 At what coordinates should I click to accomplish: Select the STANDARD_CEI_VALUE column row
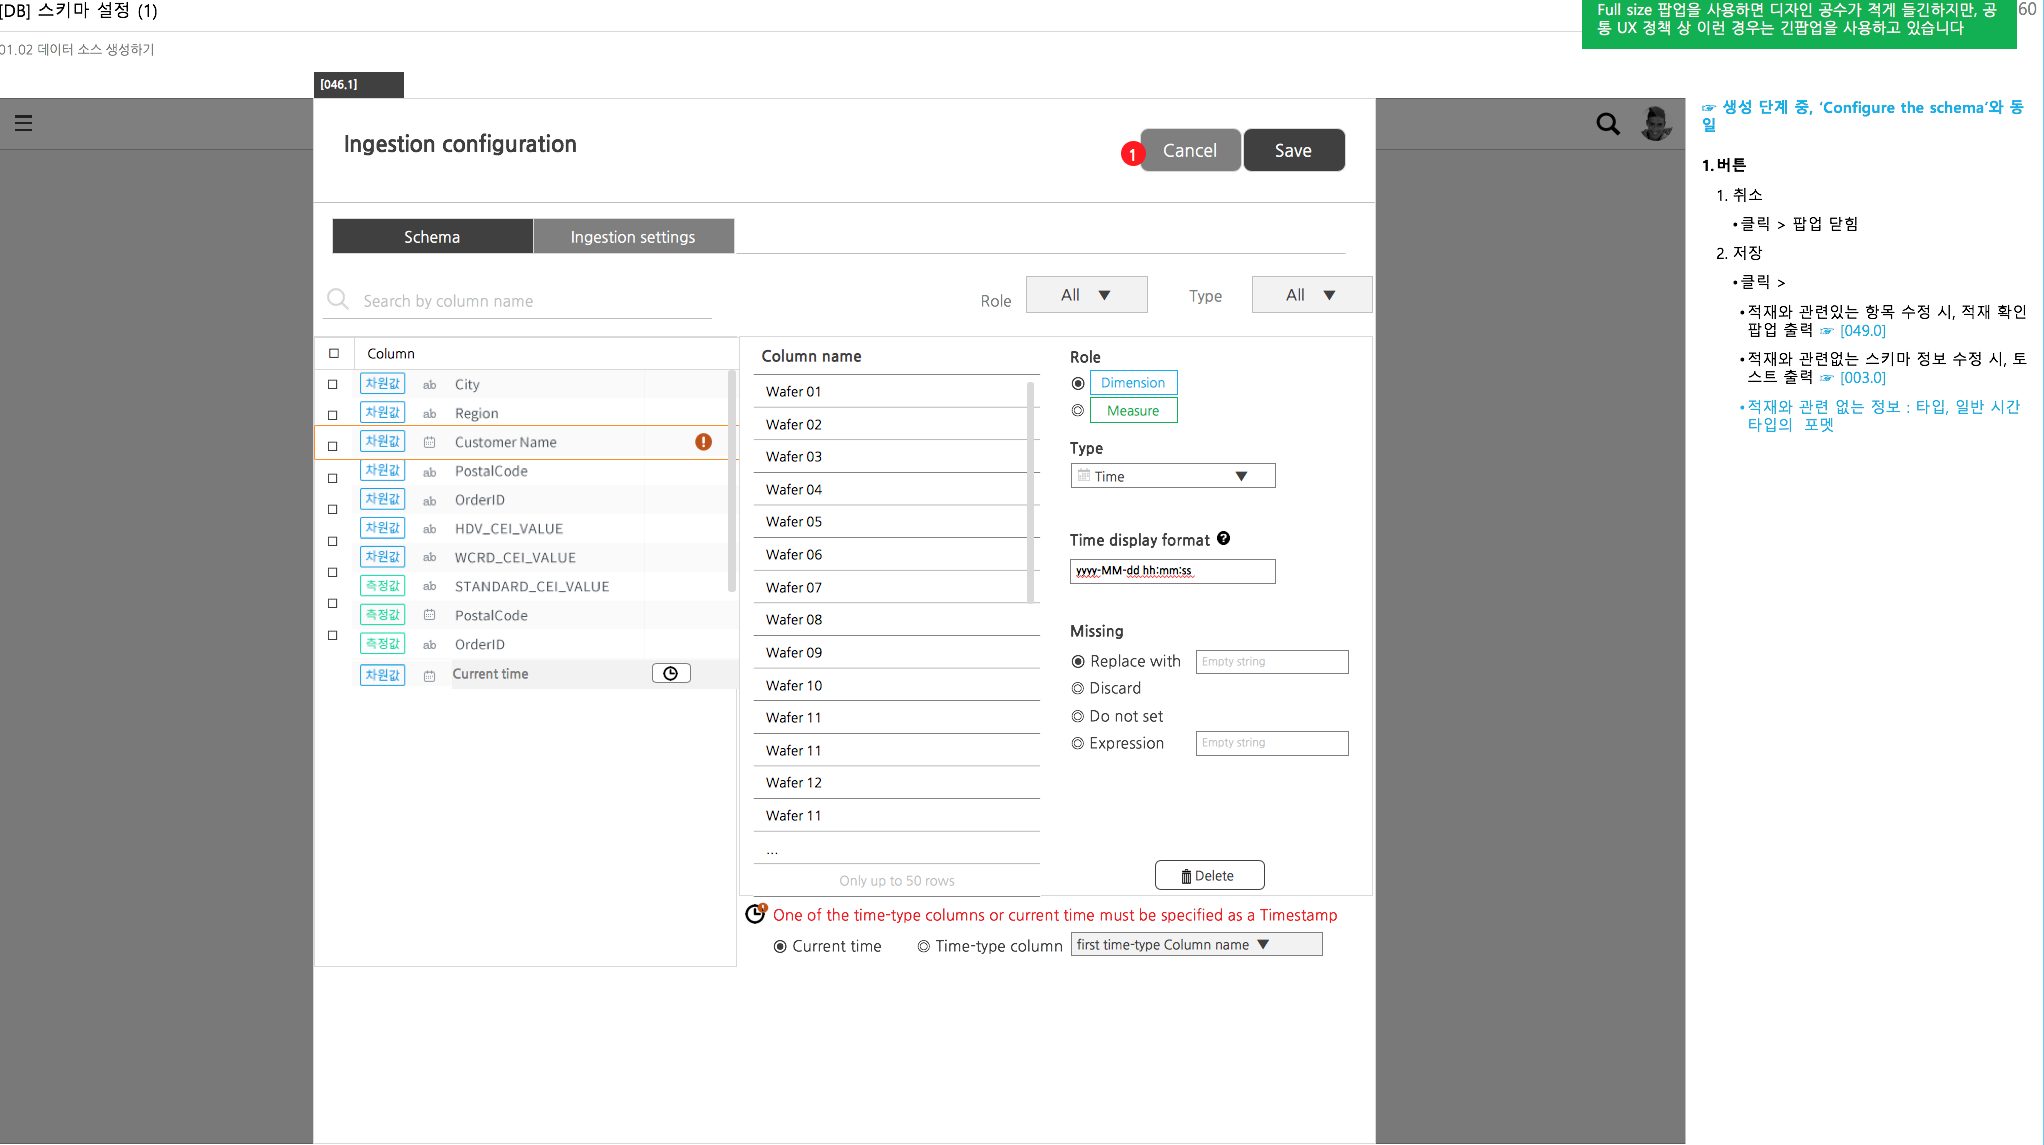[526, 587]
